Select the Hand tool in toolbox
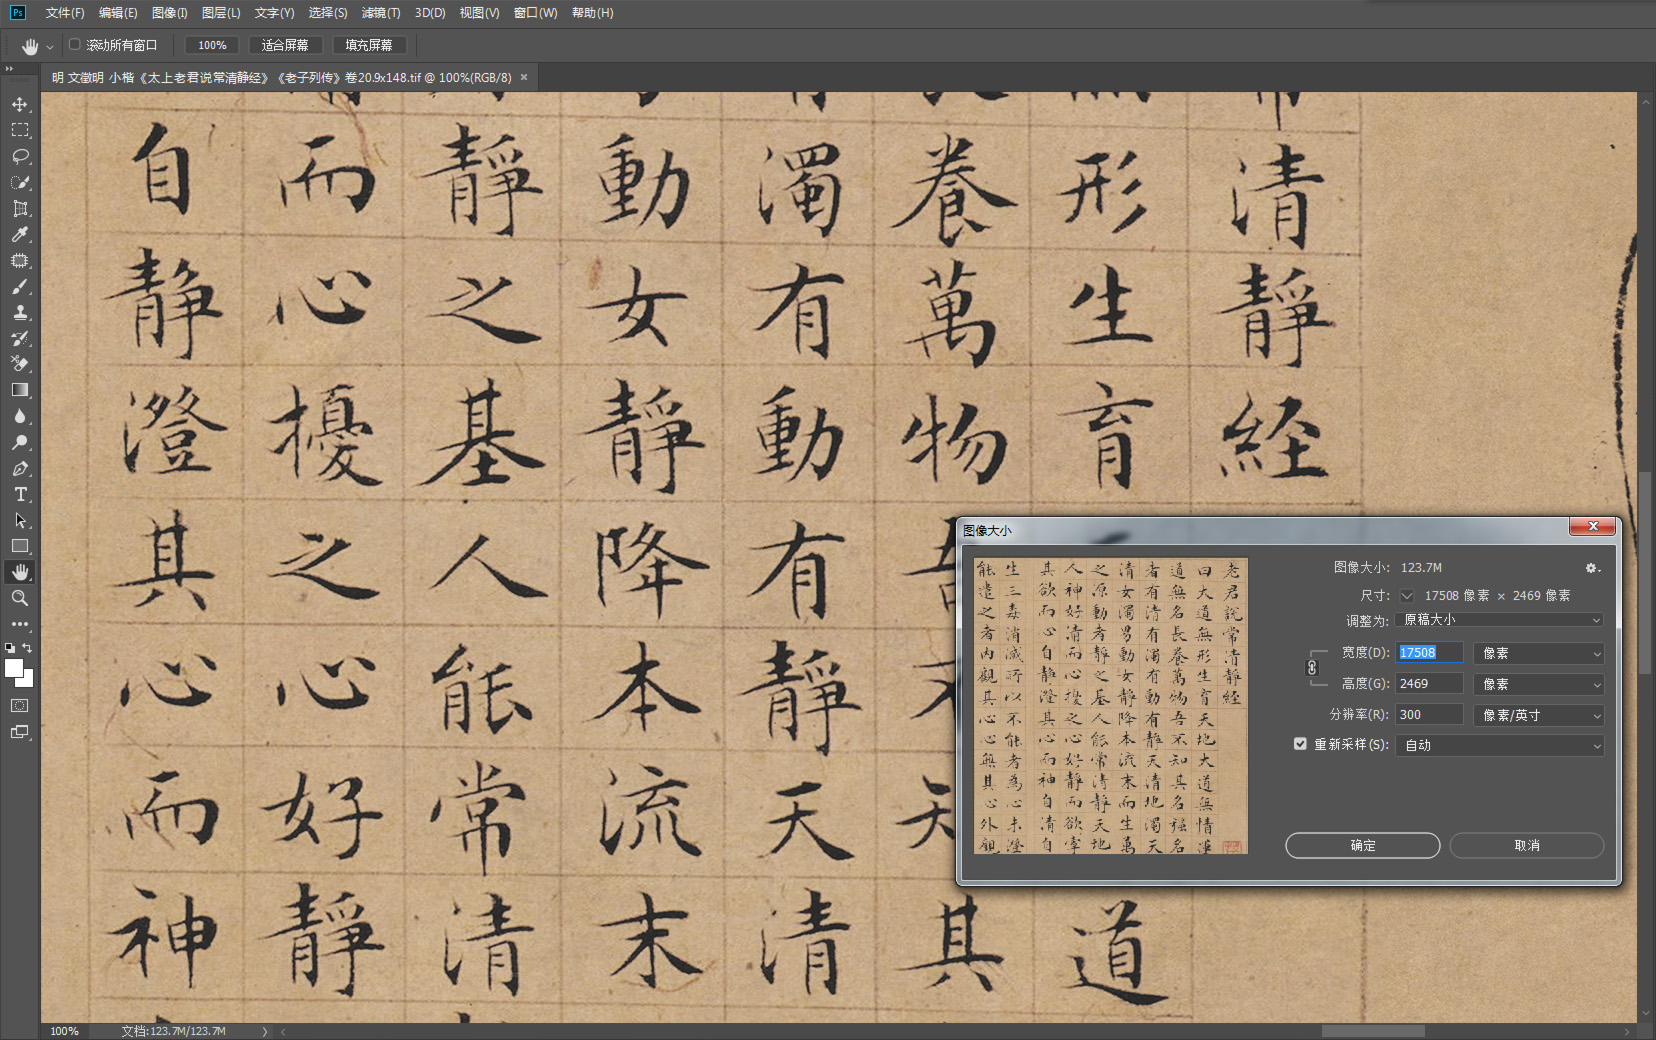The height and width of the screenshot is (1040, 1656). coord(20,572)
